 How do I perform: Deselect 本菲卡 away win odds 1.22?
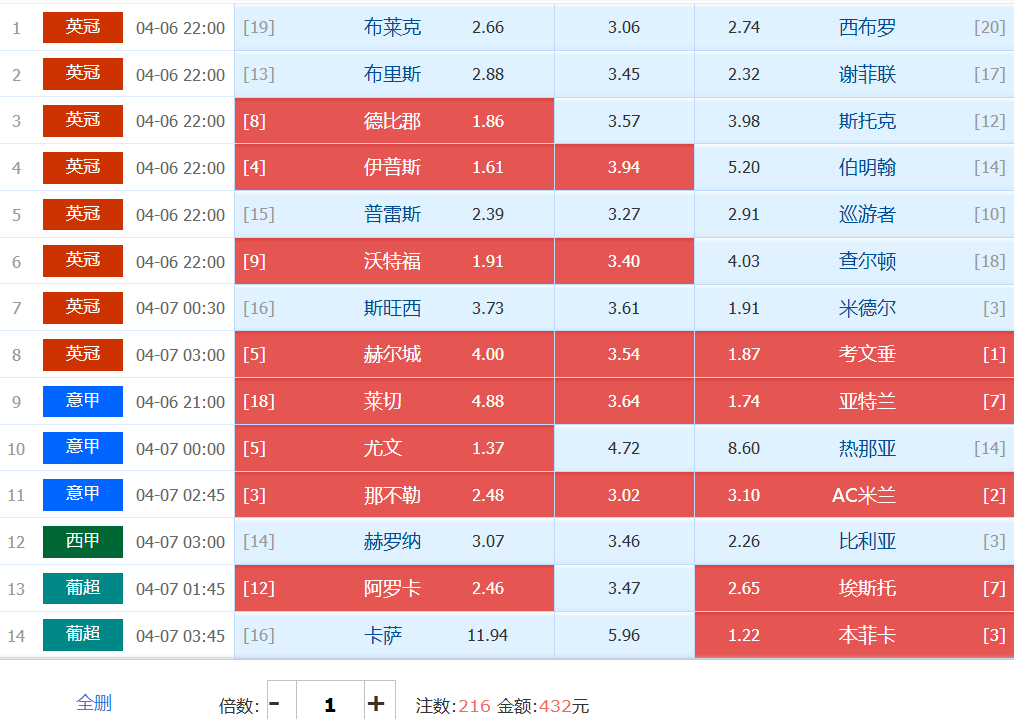[853, 635]
